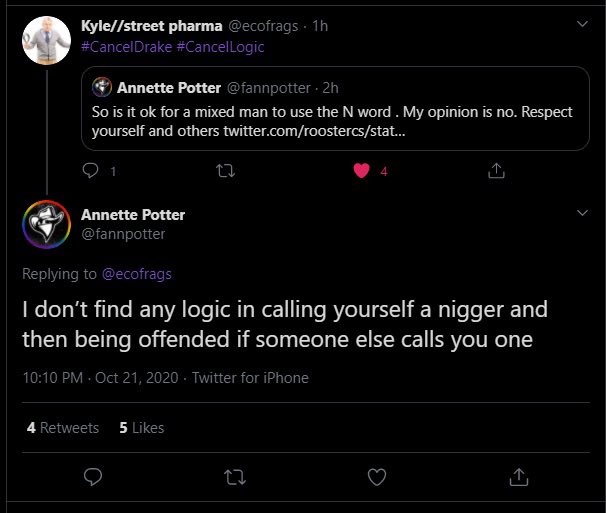Open the #CancelDrake hashtag
Image resolution: width=606 pixels, height=513 pixels.
pyautogui.click(x=127, y=47)
